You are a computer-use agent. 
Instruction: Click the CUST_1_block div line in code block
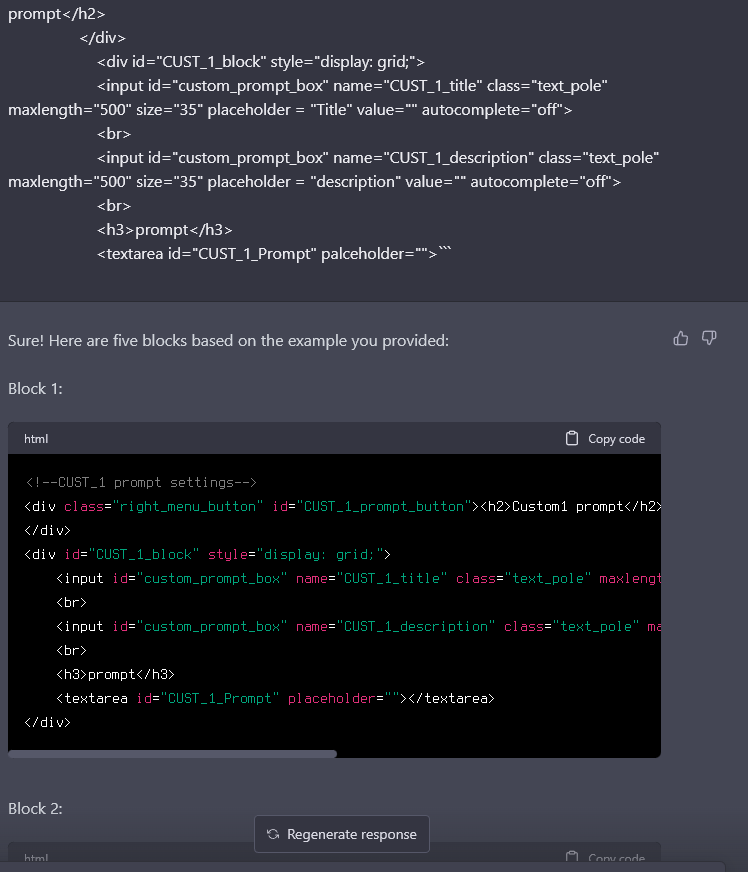pos(207,554)
